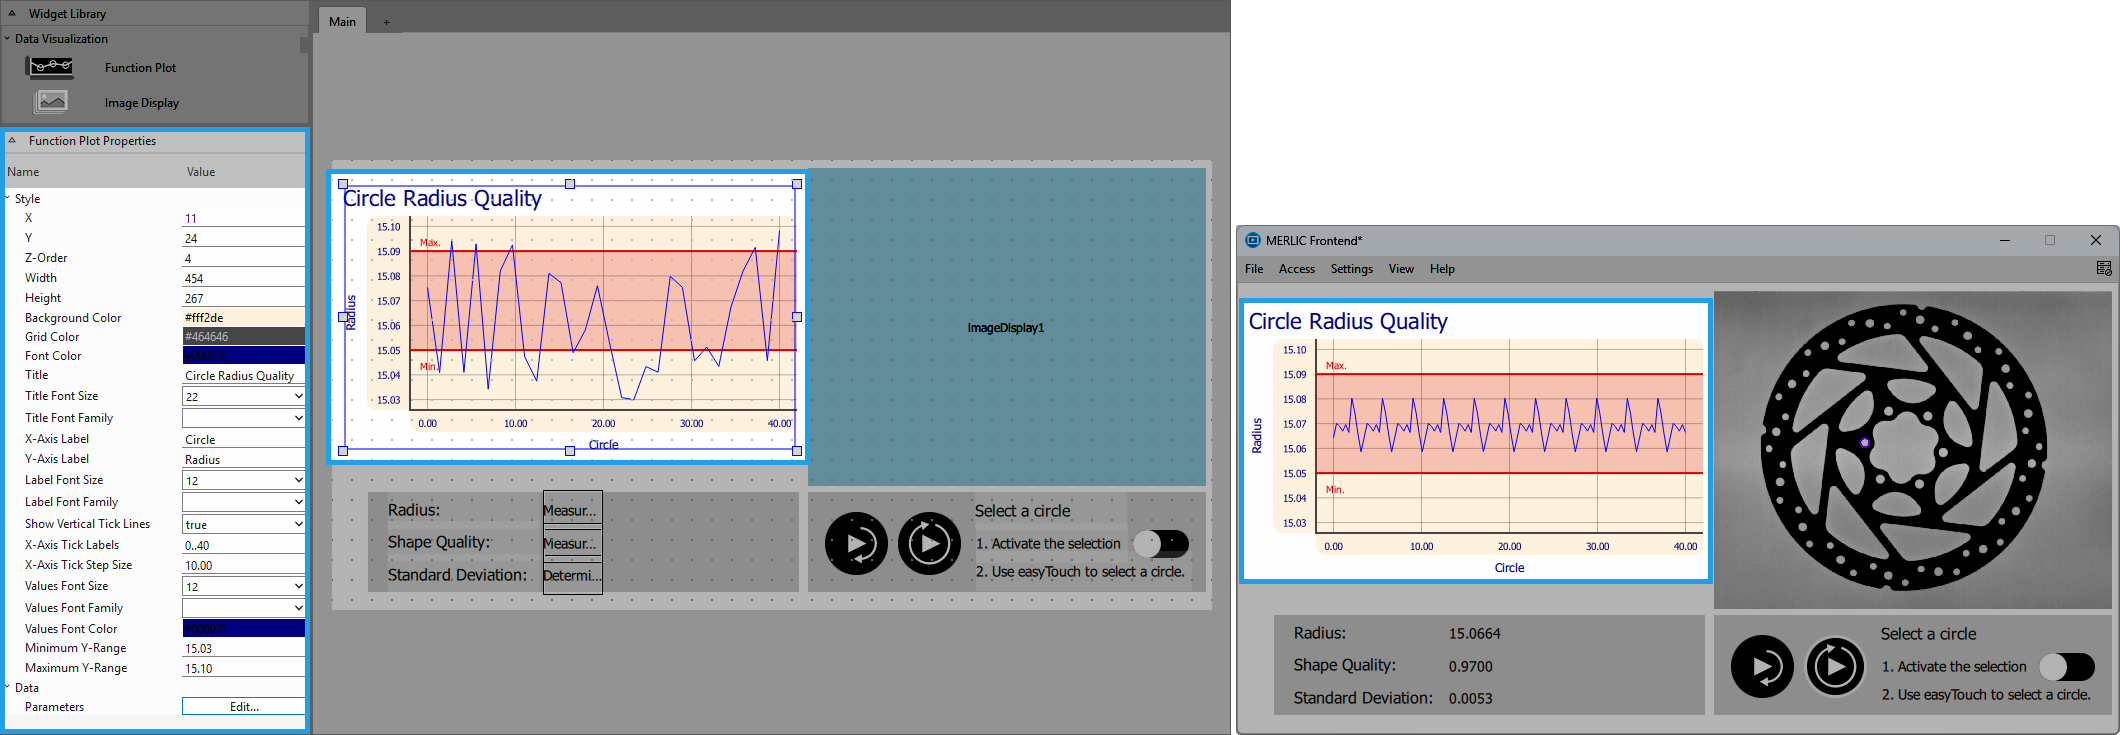Click the Maximum Y-Range value field
2120x735 pixels.
[243, 668]
